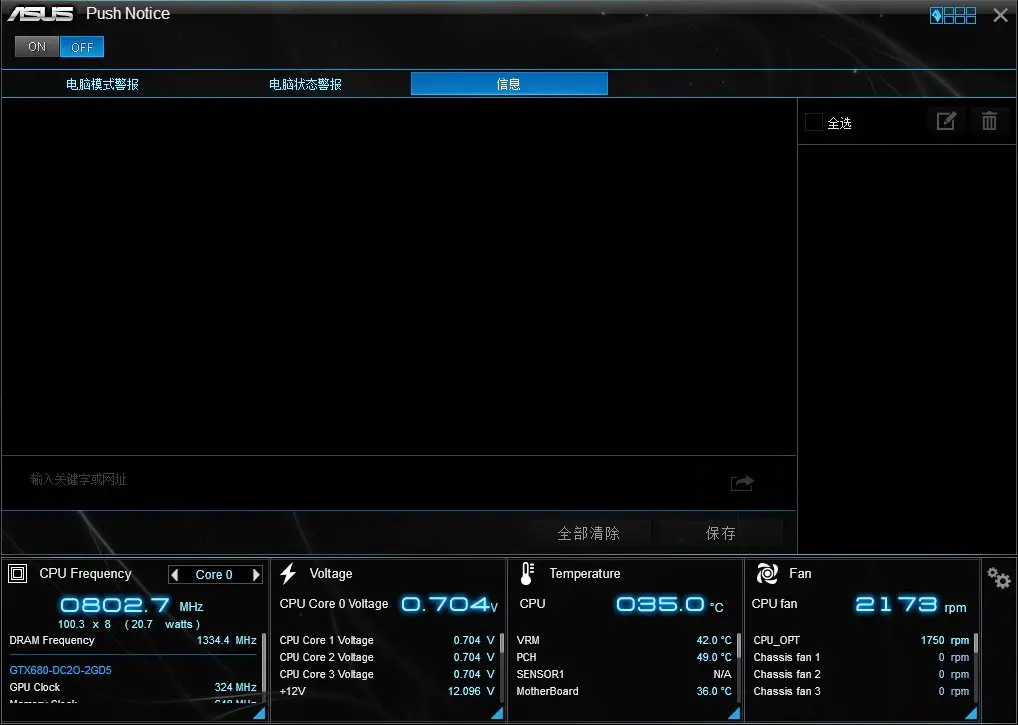Tick the 全选 checkbox

[x=813, y=122]
